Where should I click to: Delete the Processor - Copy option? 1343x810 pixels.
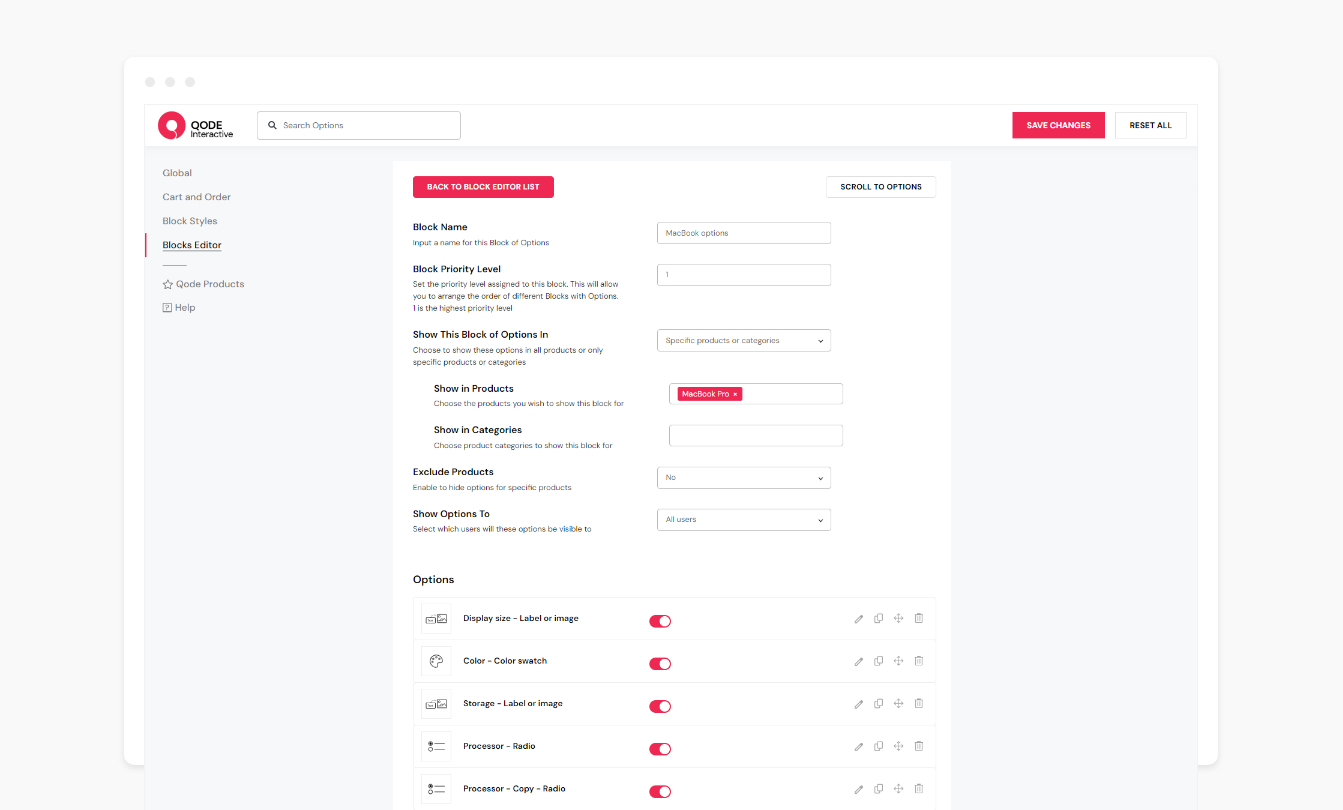(918, 789)
